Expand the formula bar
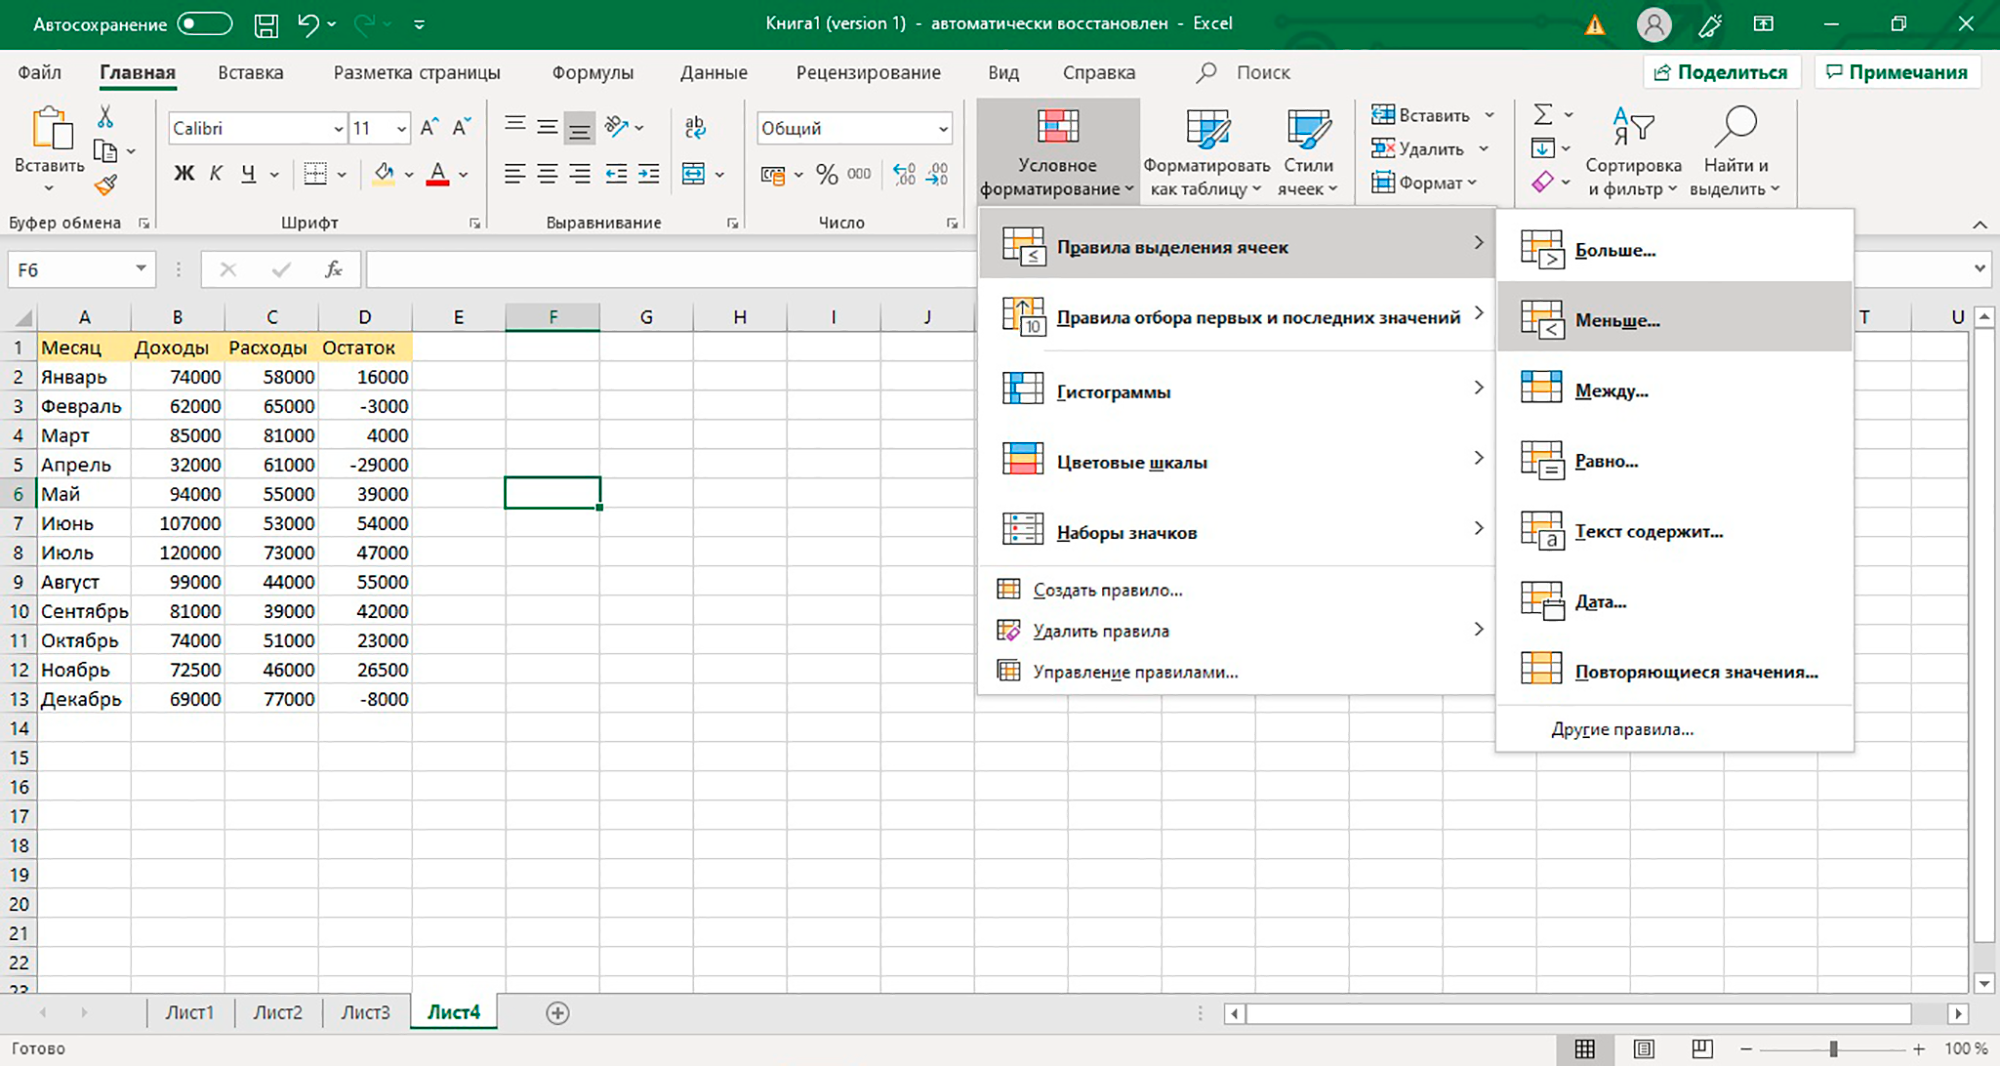Viewport: 2000px width, 1066px height. 1980,269
